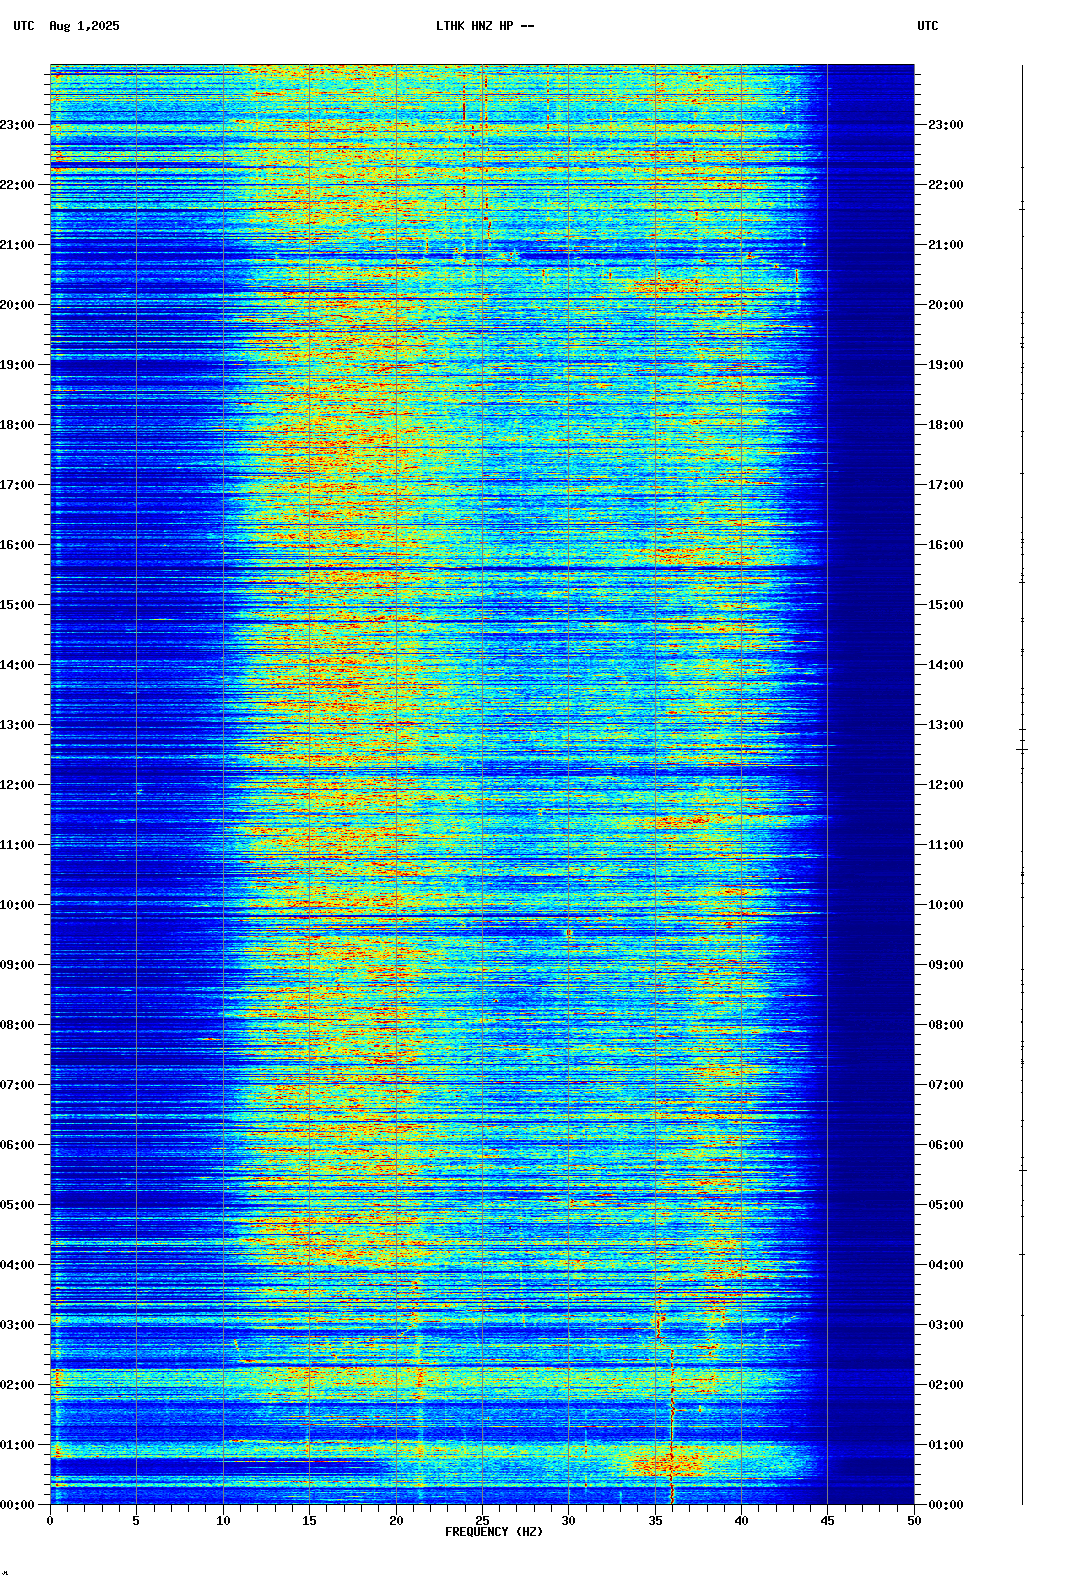The height and width of the screenshot is (1584, 1066).
Task: Click the left axis 17:00 time label
Action: click(17, 485)
